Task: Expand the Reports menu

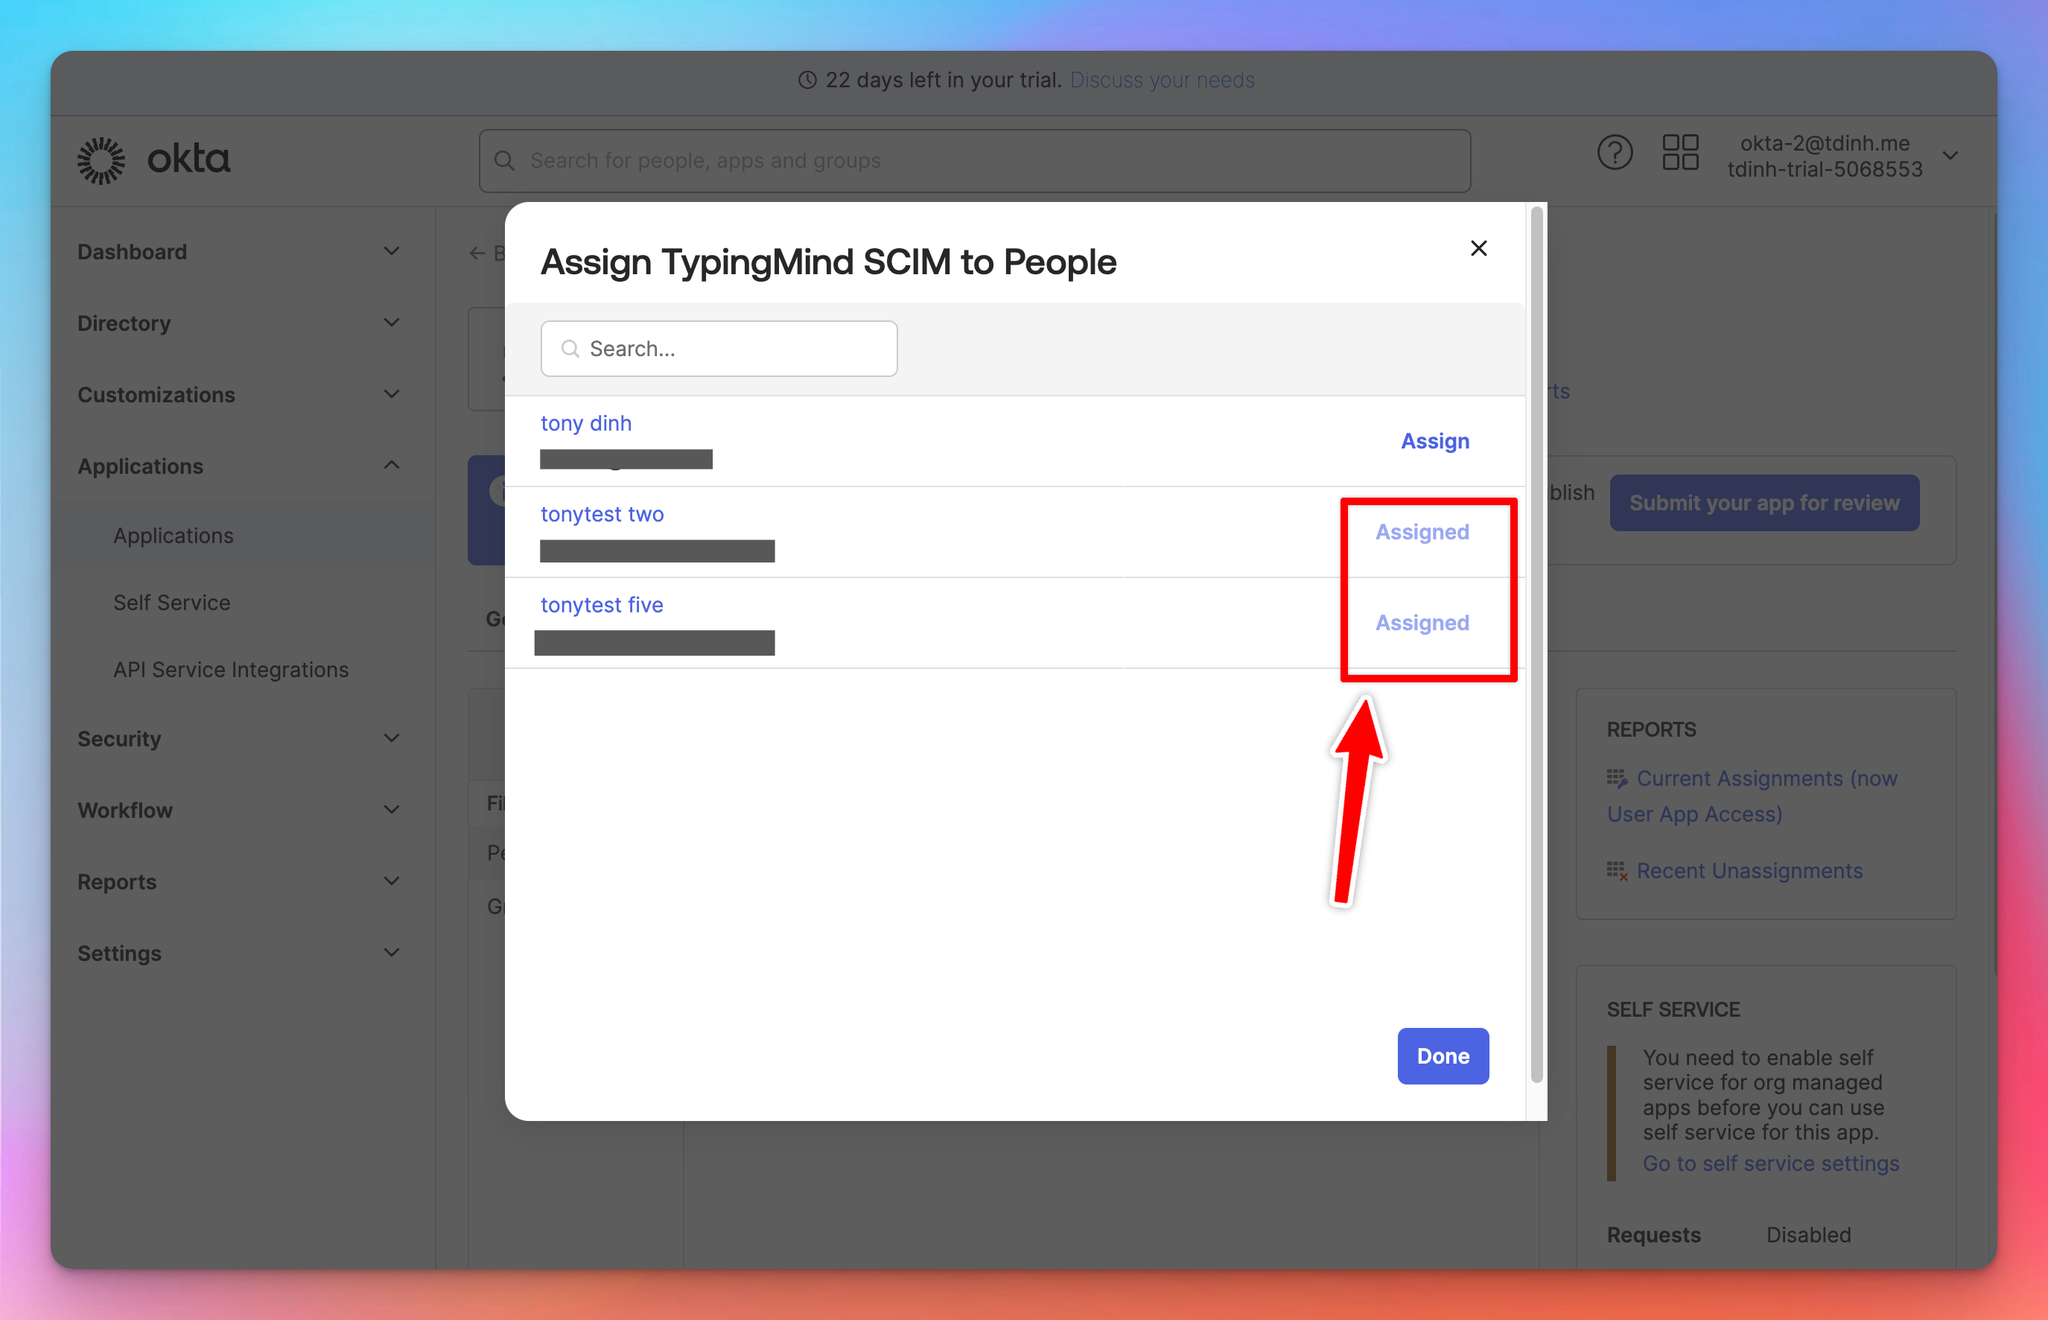Action: point(392,881)
